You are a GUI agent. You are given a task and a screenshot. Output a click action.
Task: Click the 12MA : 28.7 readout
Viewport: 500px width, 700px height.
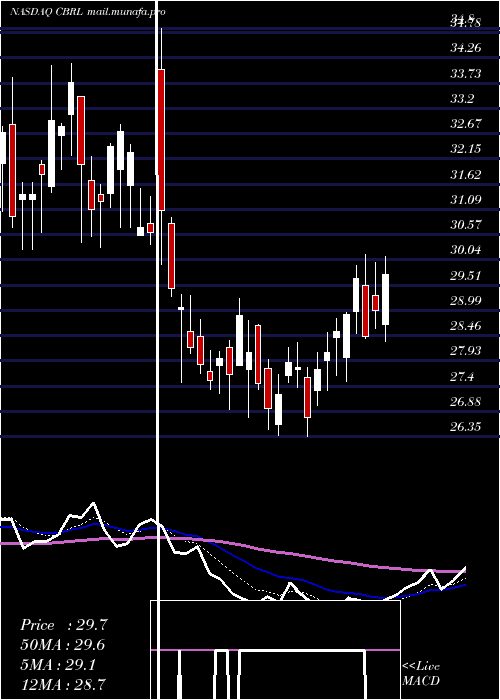coord(63,684)
